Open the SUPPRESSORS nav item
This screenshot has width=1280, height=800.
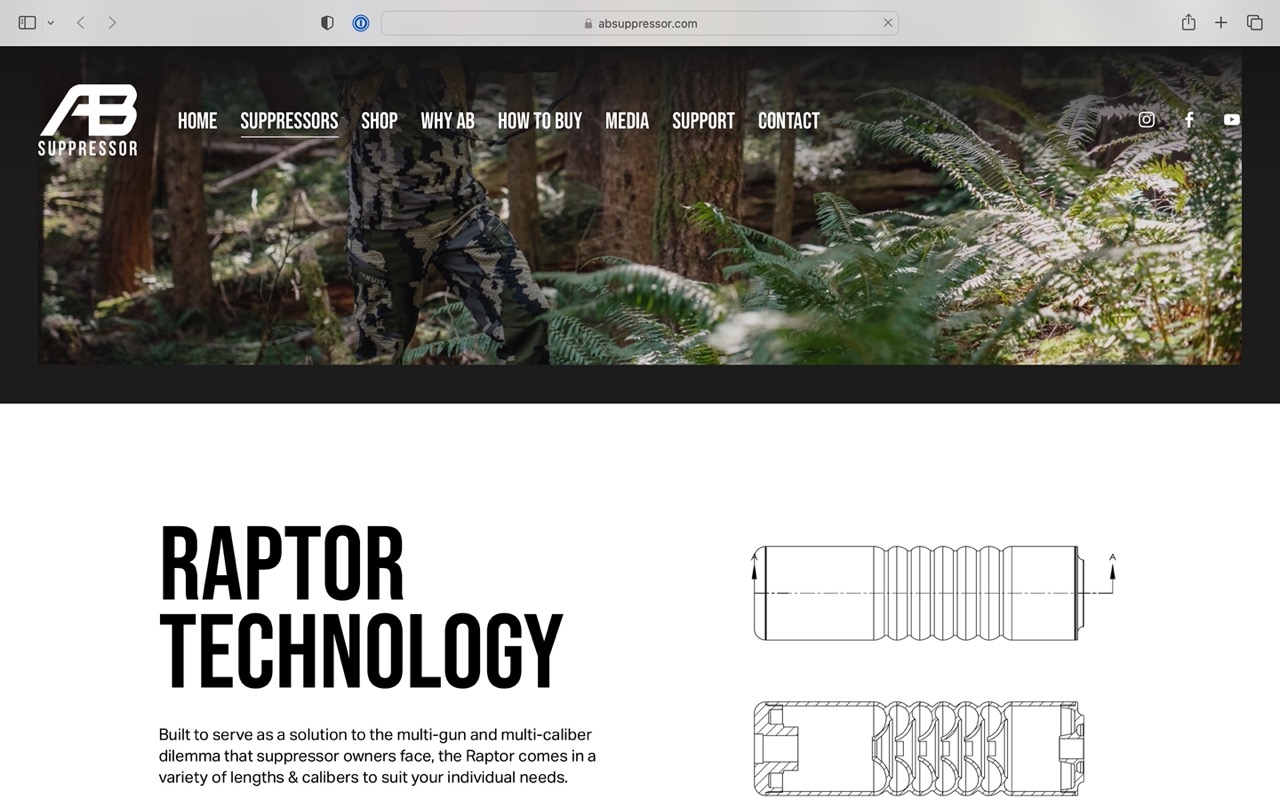[289, 121]
